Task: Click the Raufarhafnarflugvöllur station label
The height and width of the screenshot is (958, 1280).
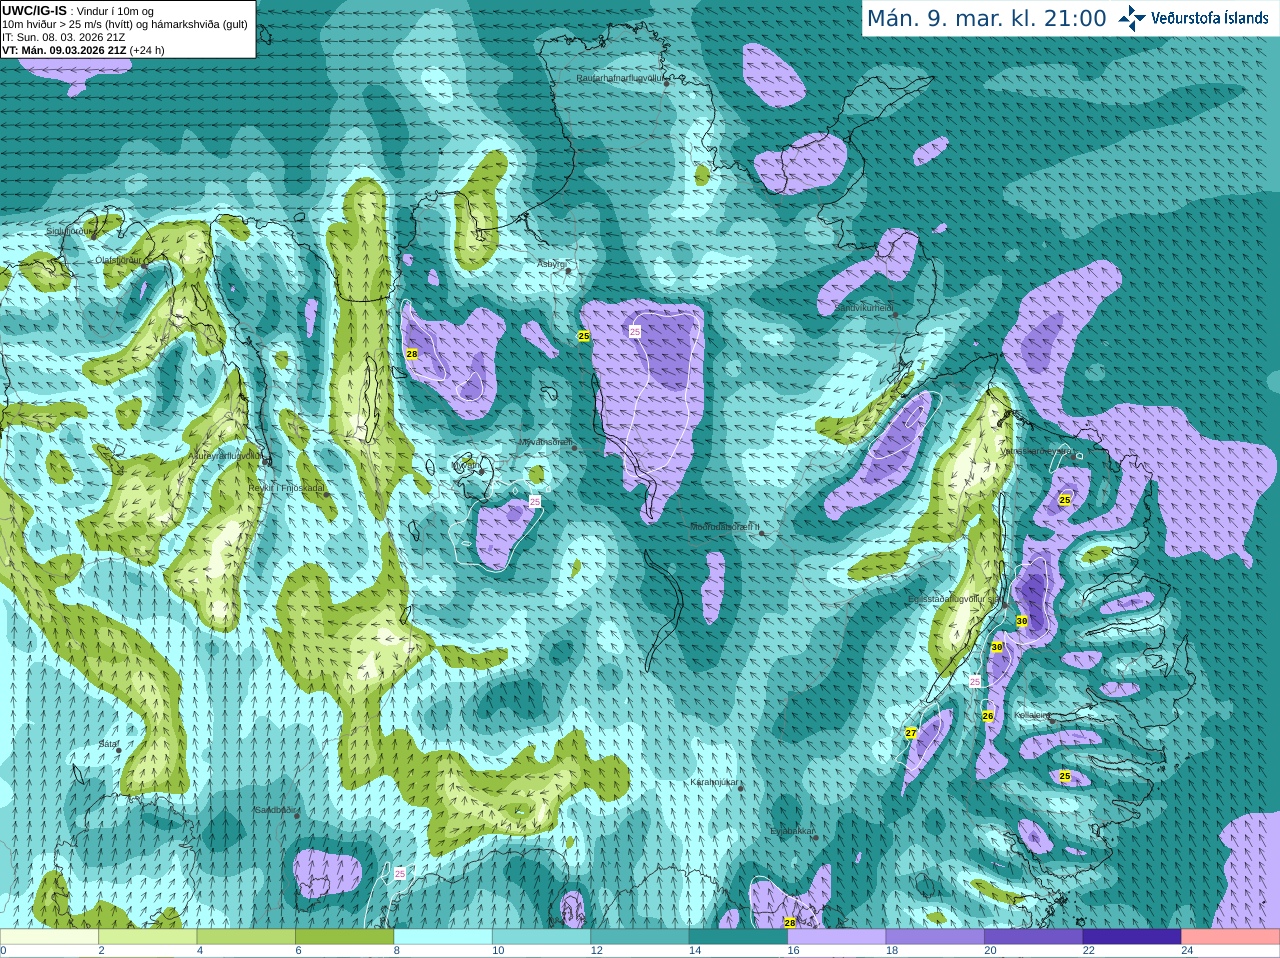Action: (x=620, y=77)
